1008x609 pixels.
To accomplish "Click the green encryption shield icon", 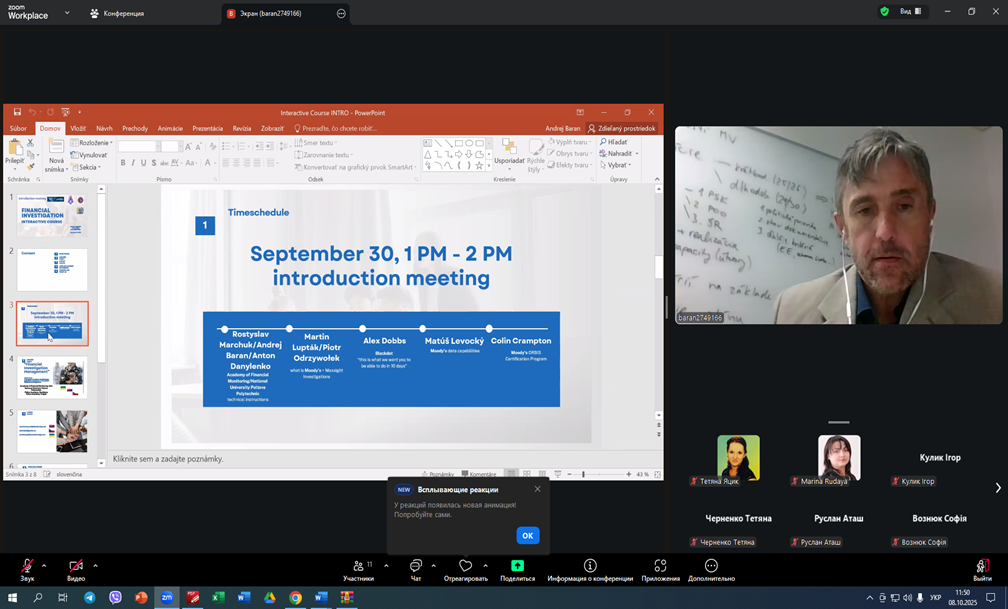I will click(x=884, y=12).
